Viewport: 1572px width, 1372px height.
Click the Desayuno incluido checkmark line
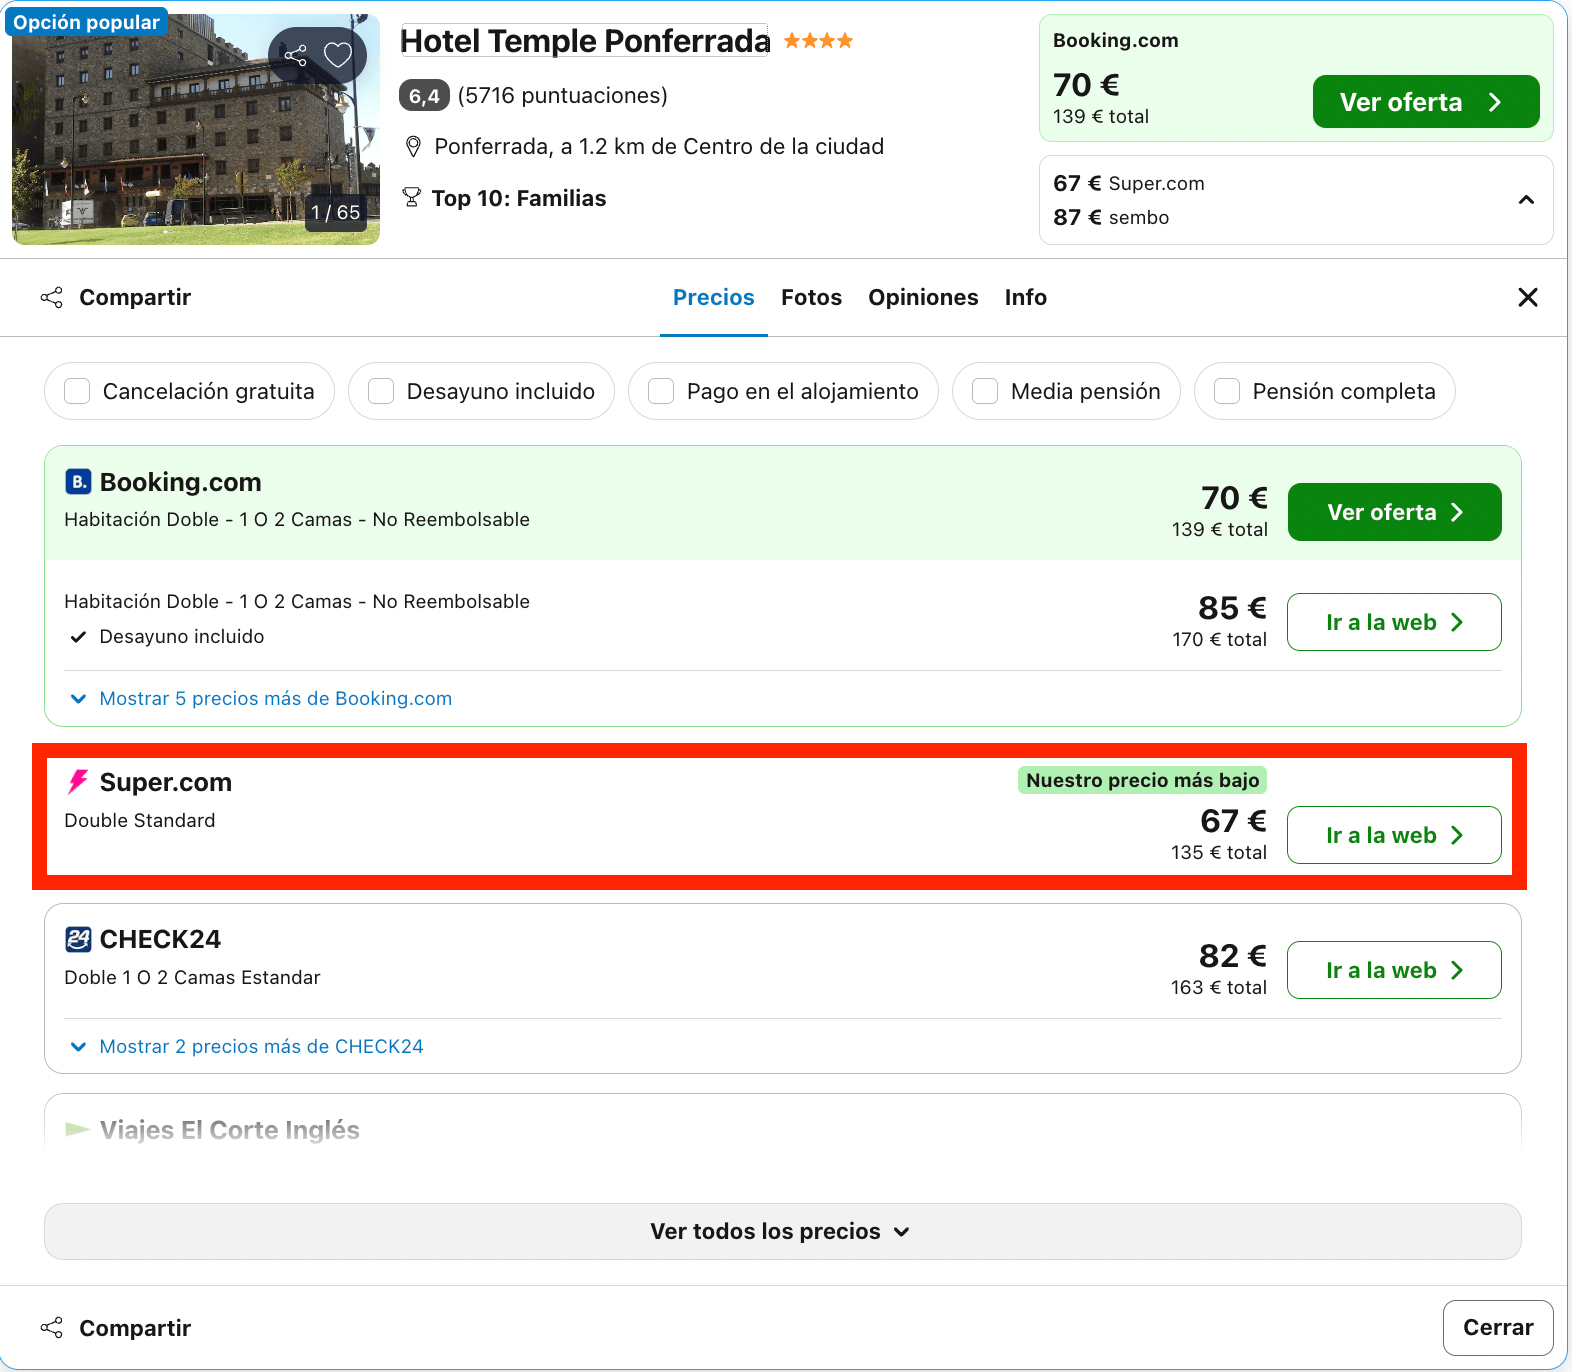(166, 636)
